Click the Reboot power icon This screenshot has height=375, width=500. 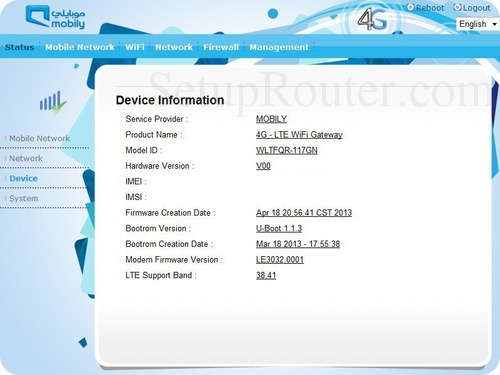click(x=410, y=7)
